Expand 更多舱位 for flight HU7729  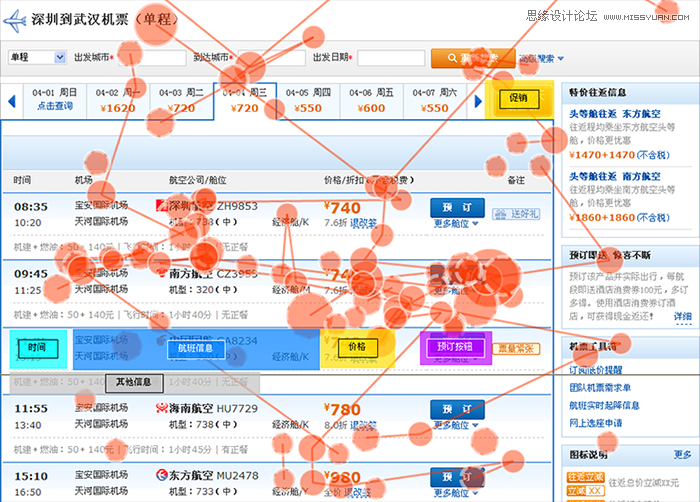click(456, 425)
